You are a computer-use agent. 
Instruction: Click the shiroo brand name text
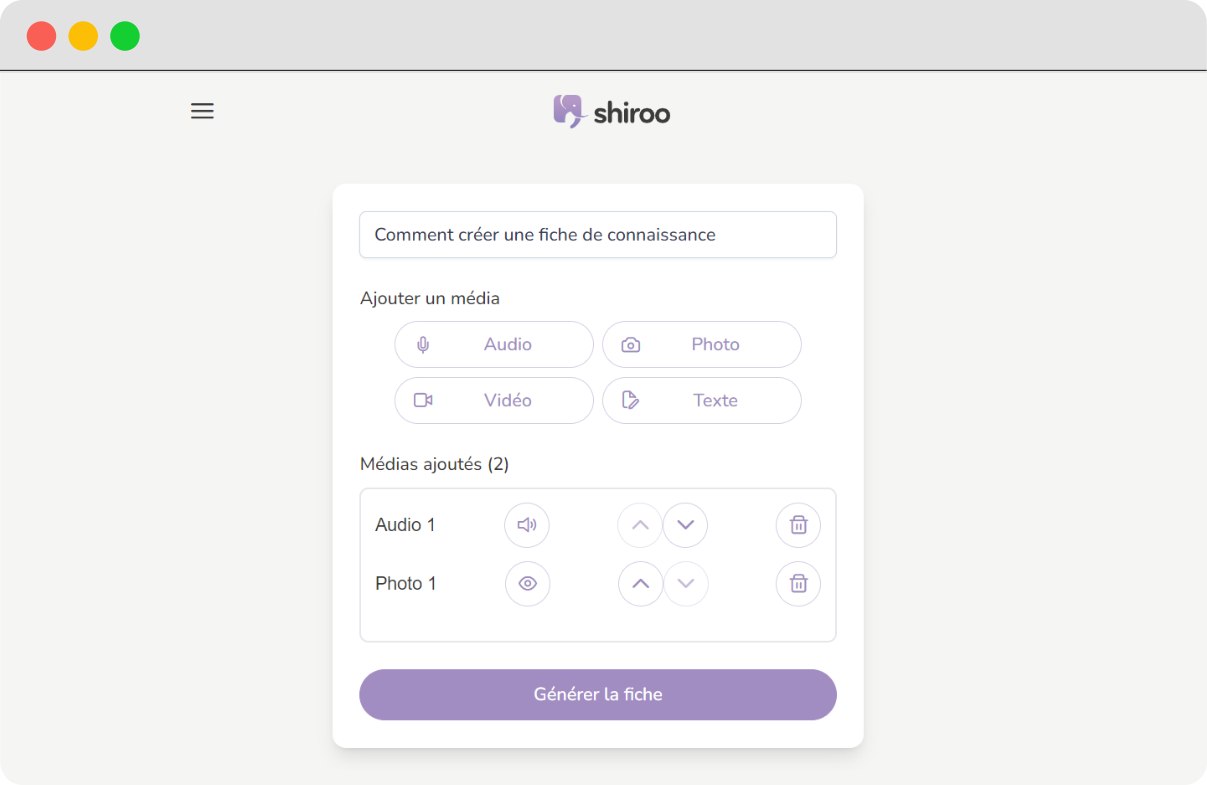(632, 113)
